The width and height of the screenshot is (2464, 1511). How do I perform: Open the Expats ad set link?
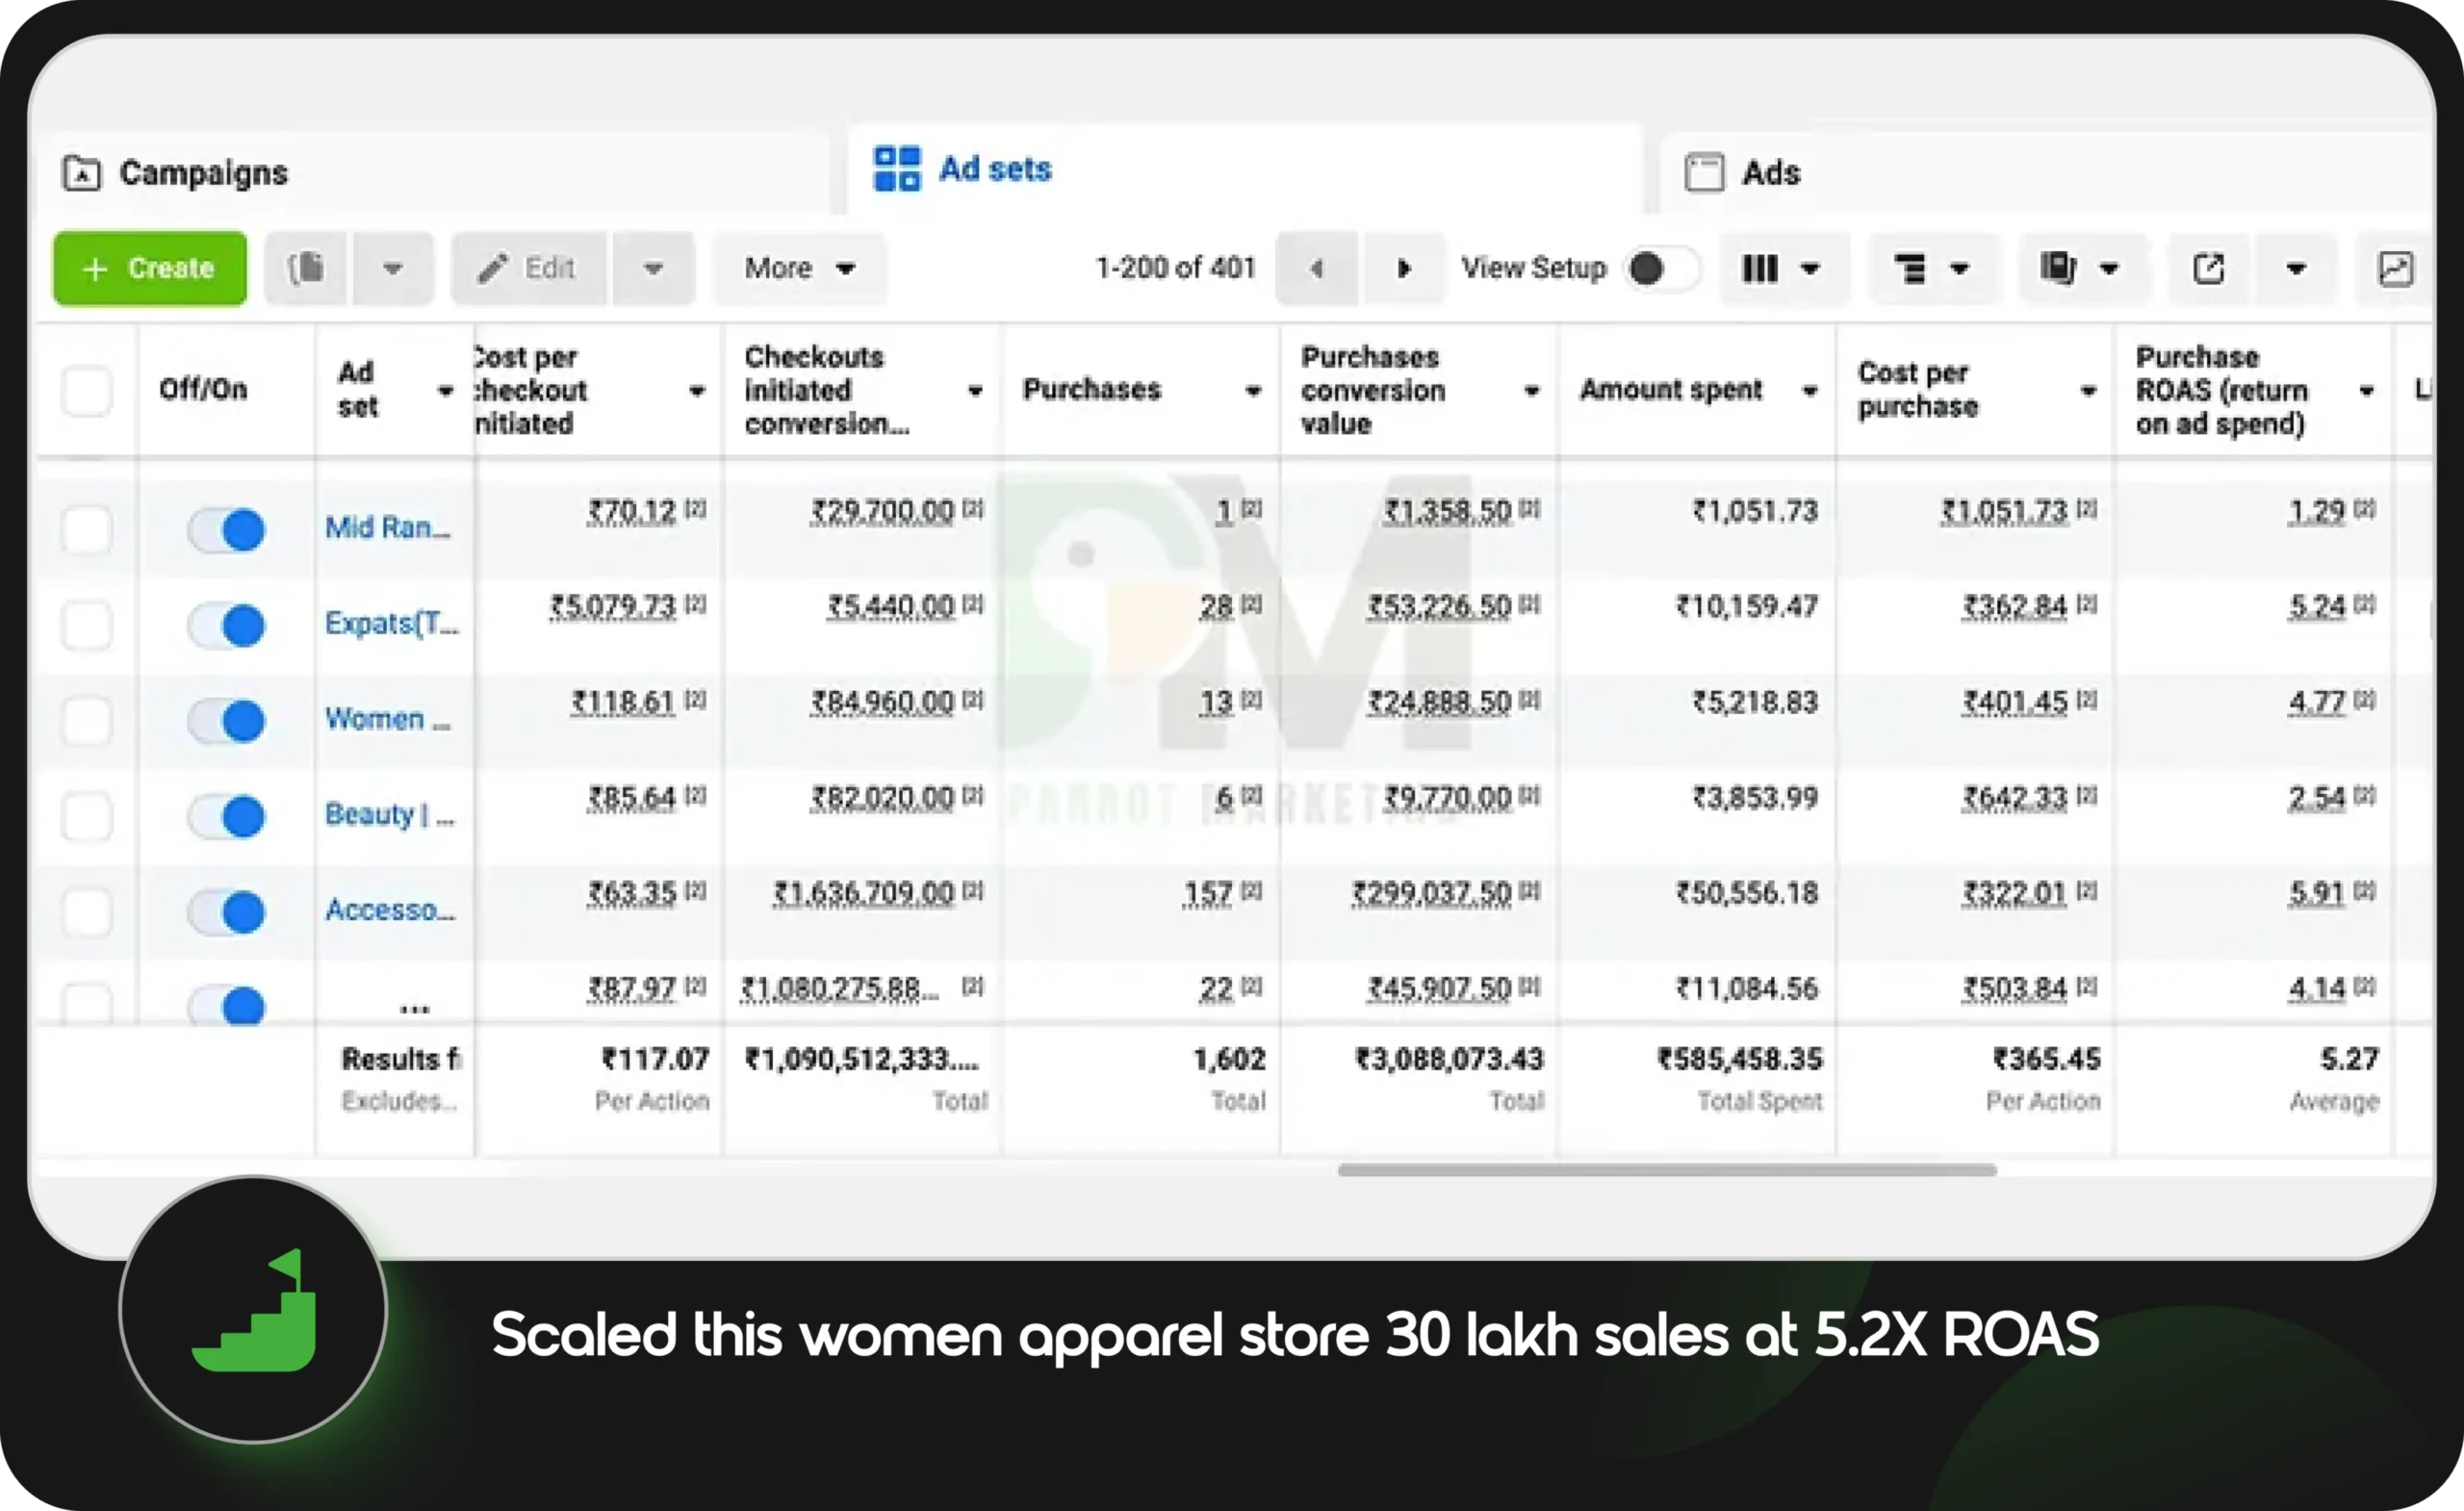(391, 624)
